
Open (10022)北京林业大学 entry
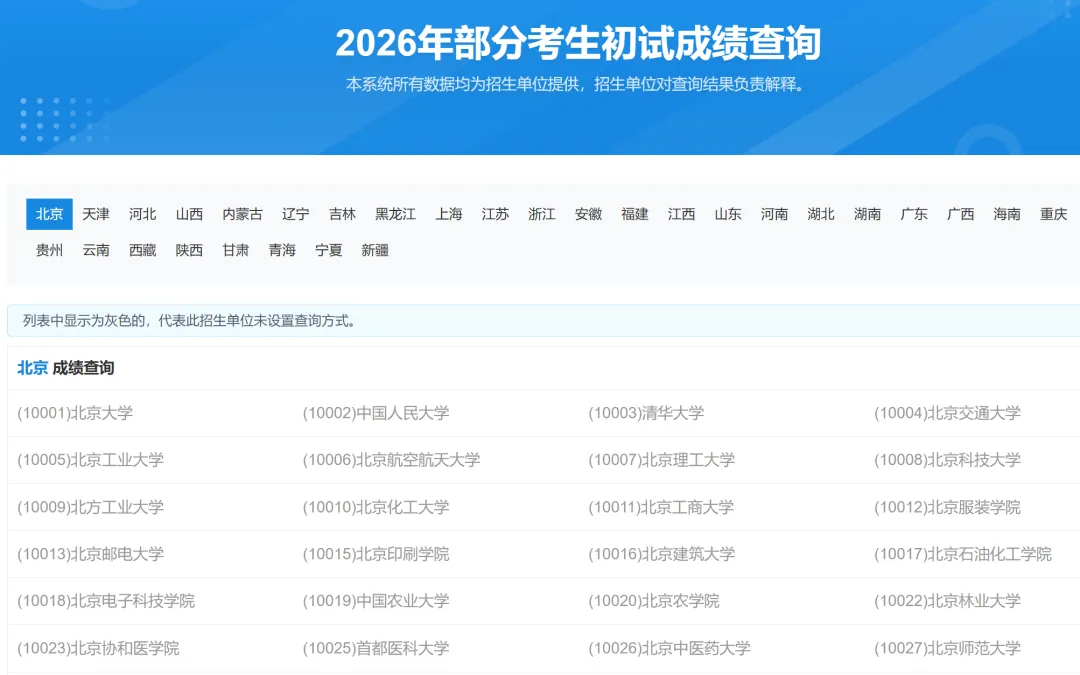947,601
